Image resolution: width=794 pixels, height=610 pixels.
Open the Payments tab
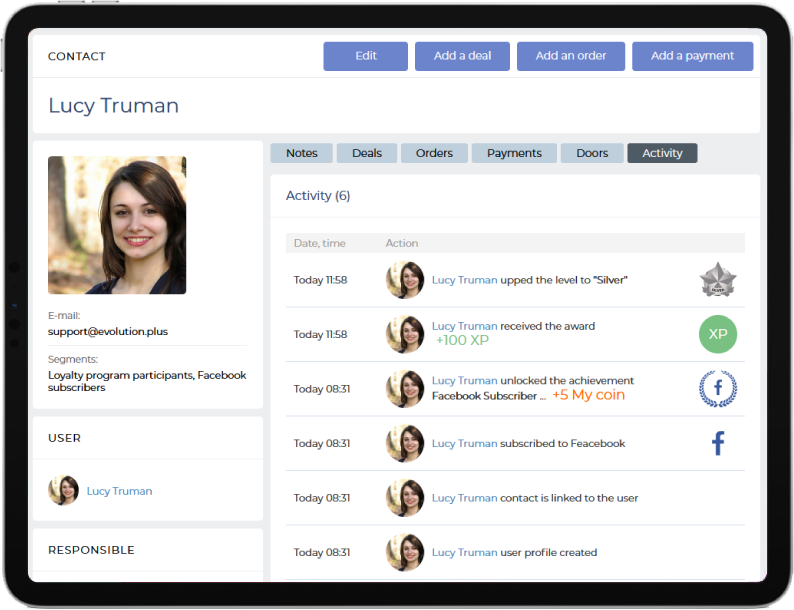(x=514, y=153)
